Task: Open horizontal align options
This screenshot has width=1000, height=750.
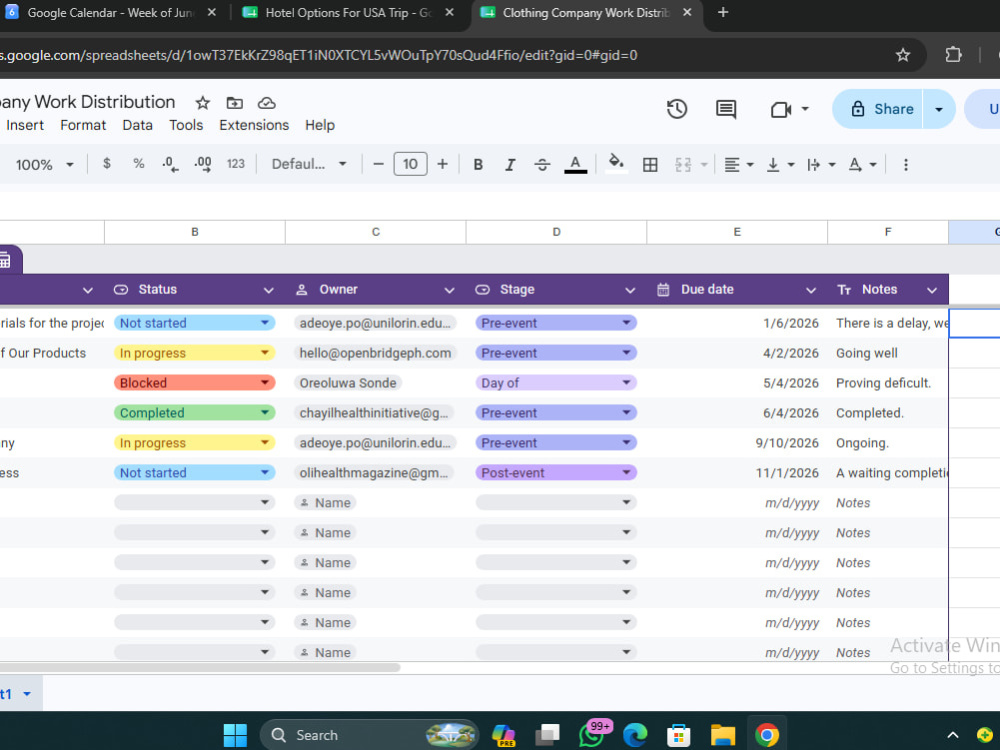Action: point(739,165)
